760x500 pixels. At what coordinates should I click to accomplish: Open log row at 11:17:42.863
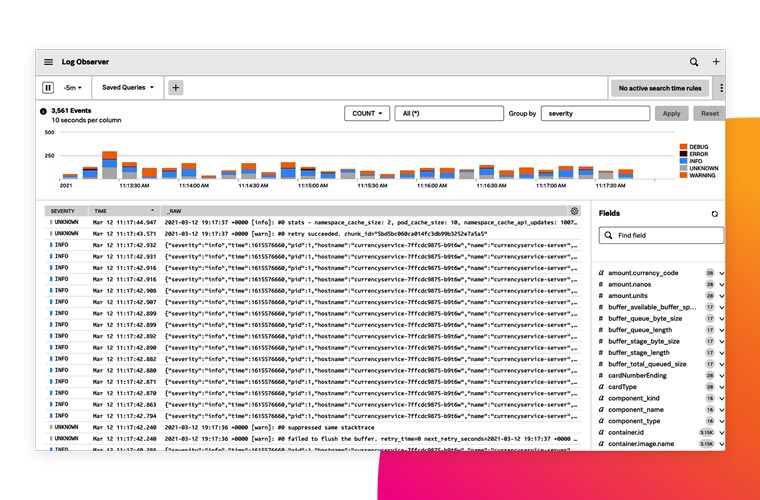pos(313,405)
